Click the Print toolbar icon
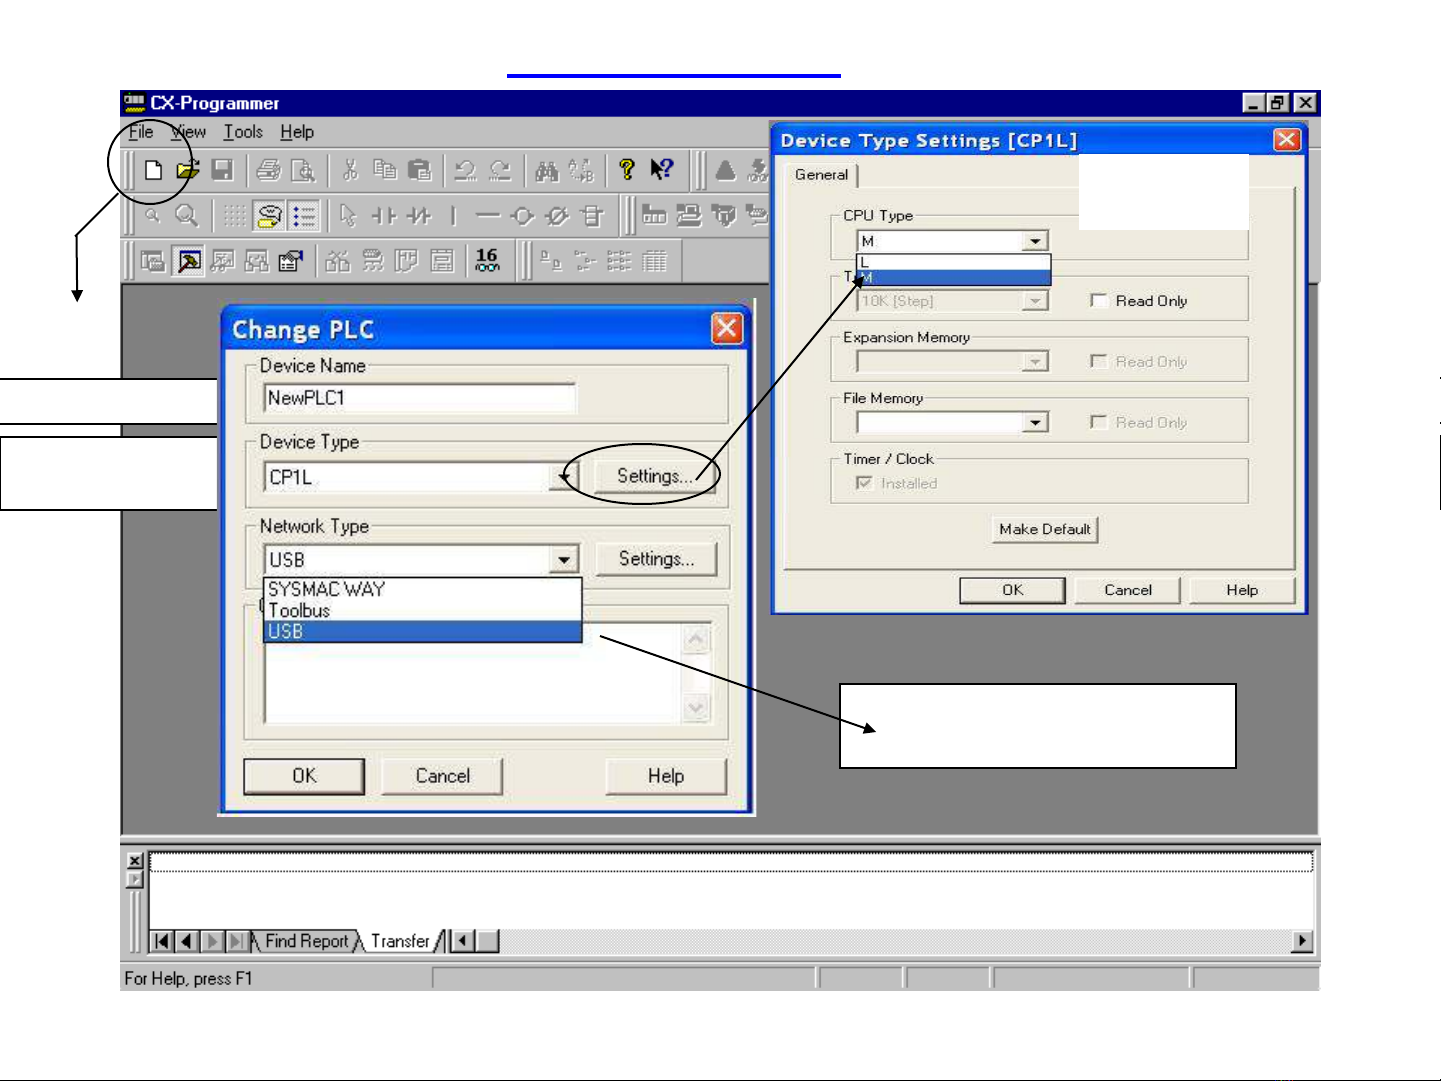Image resolution: width=1441 pixels, height=1081 pixels. (x=268, y=170)
